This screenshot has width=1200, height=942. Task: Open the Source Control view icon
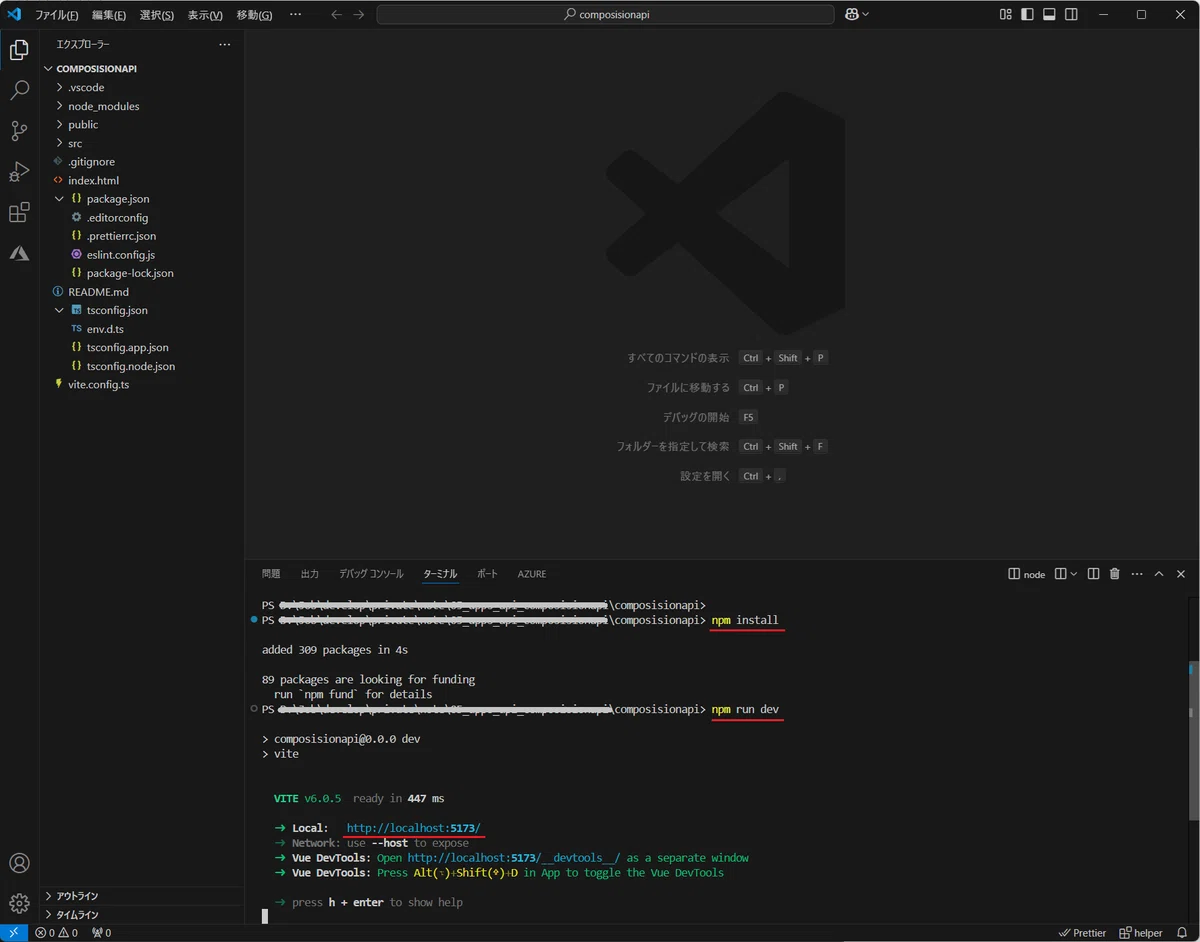tap(19, 131)
